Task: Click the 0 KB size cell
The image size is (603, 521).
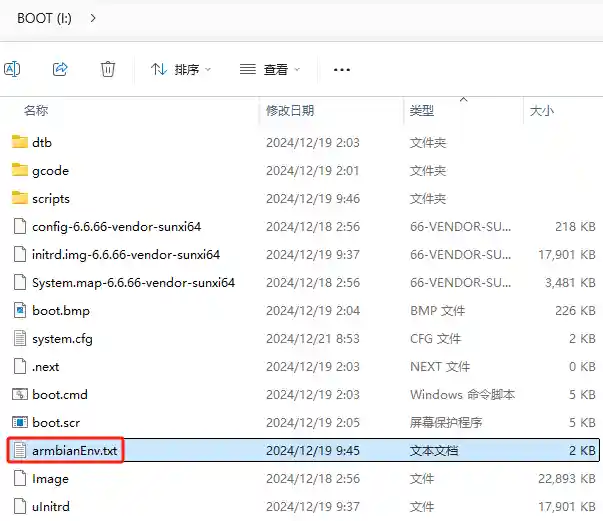Action: (582, 367)
